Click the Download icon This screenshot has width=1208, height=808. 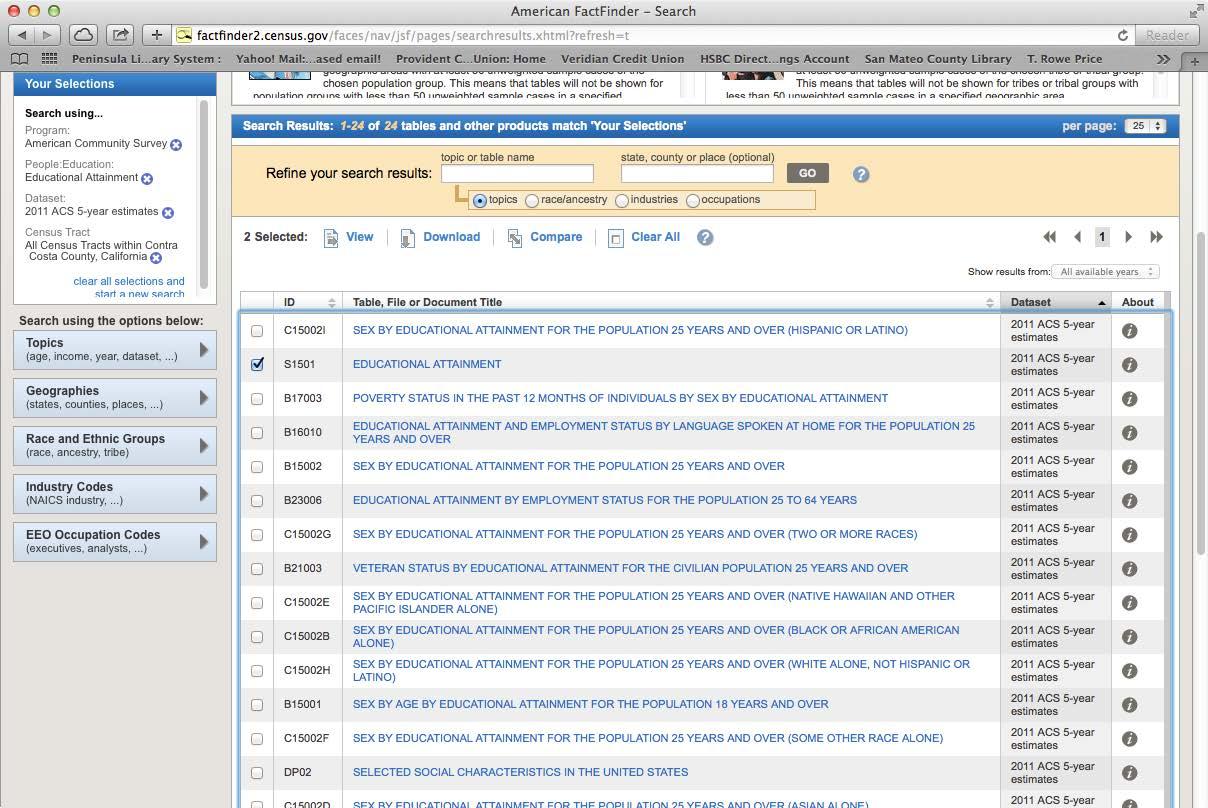click(408, 238)
